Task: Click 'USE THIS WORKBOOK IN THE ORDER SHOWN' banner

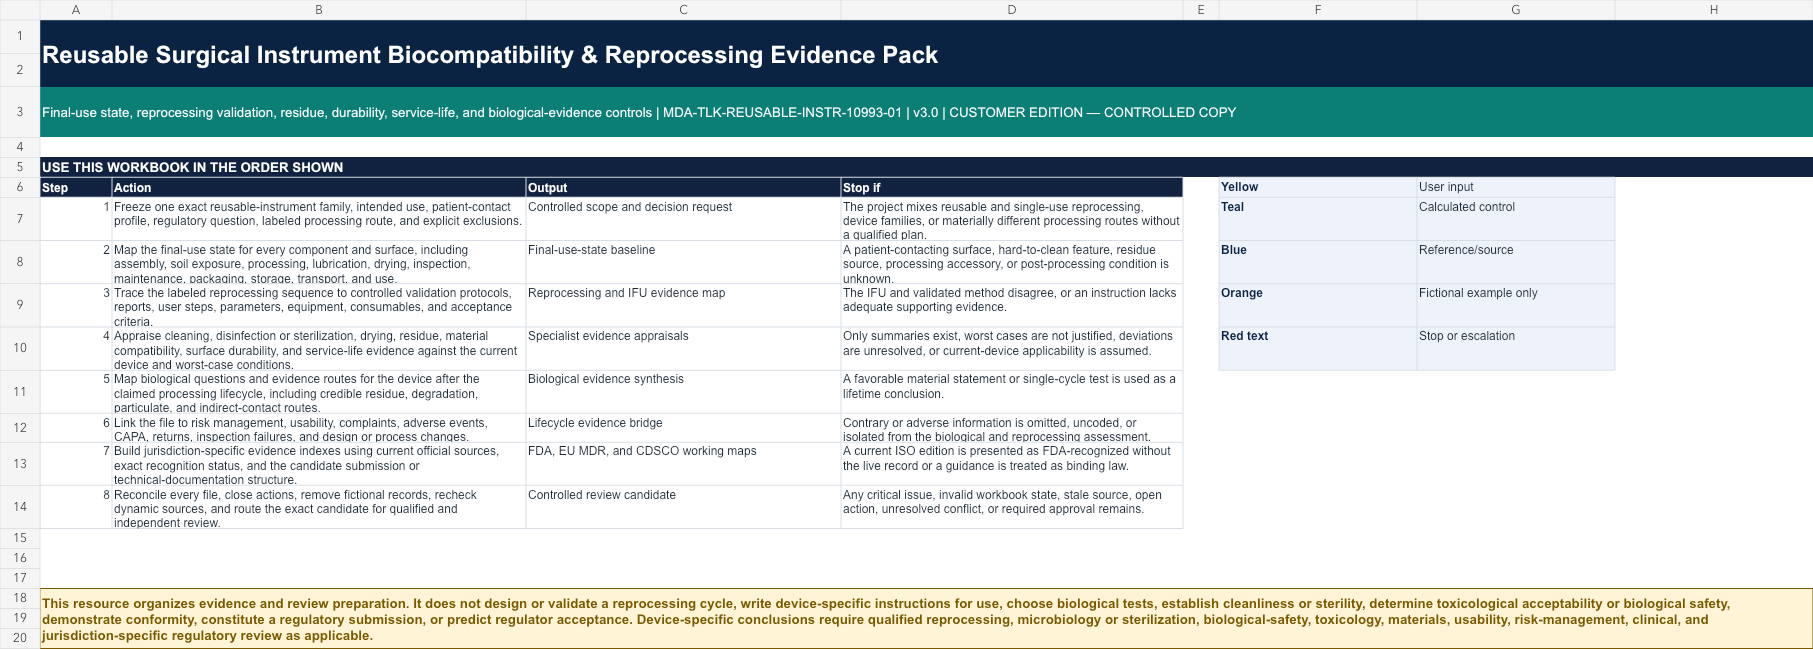Action: coord(926,167)
